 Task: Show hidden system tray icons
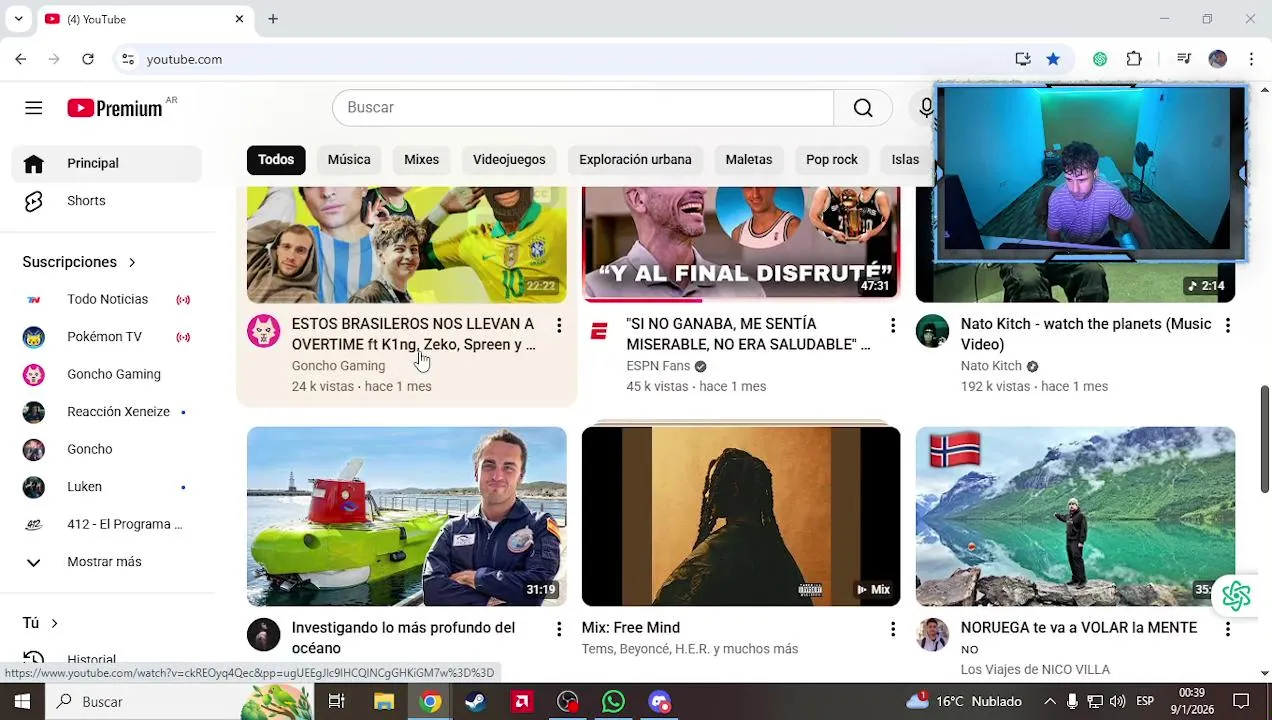click(x=1050, y=702)
